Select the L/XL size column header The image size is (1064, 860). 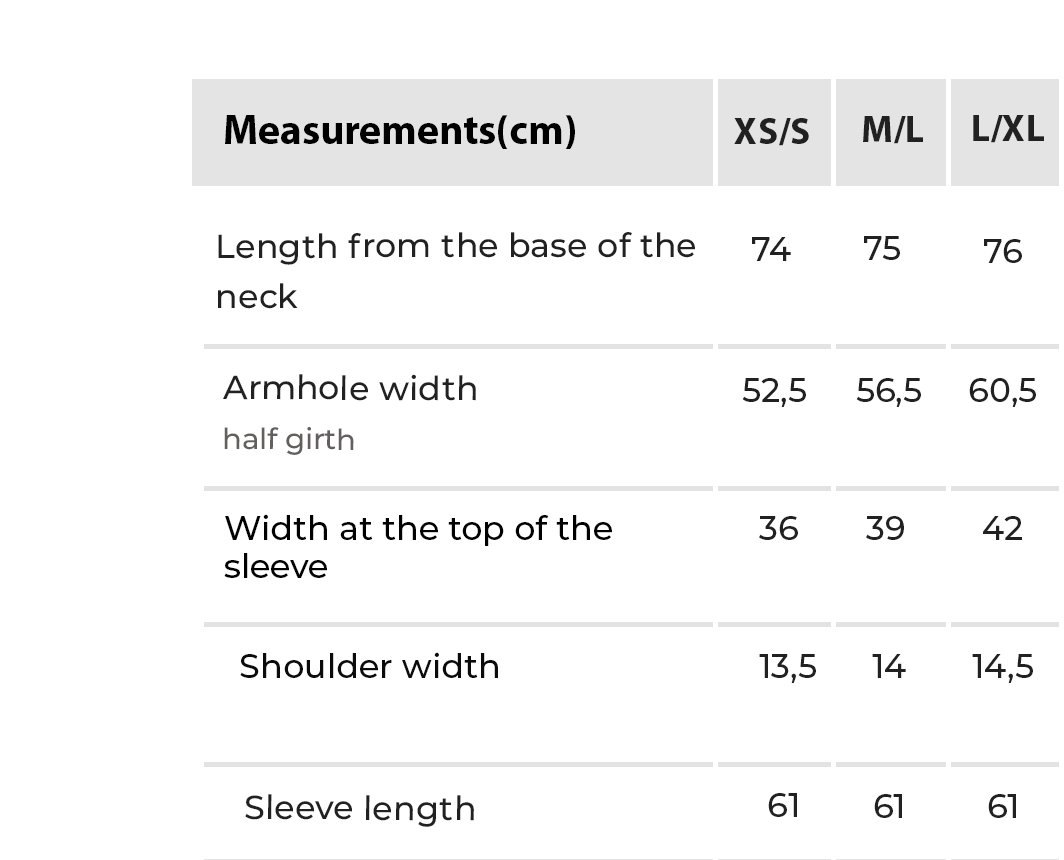(1007, 129)
